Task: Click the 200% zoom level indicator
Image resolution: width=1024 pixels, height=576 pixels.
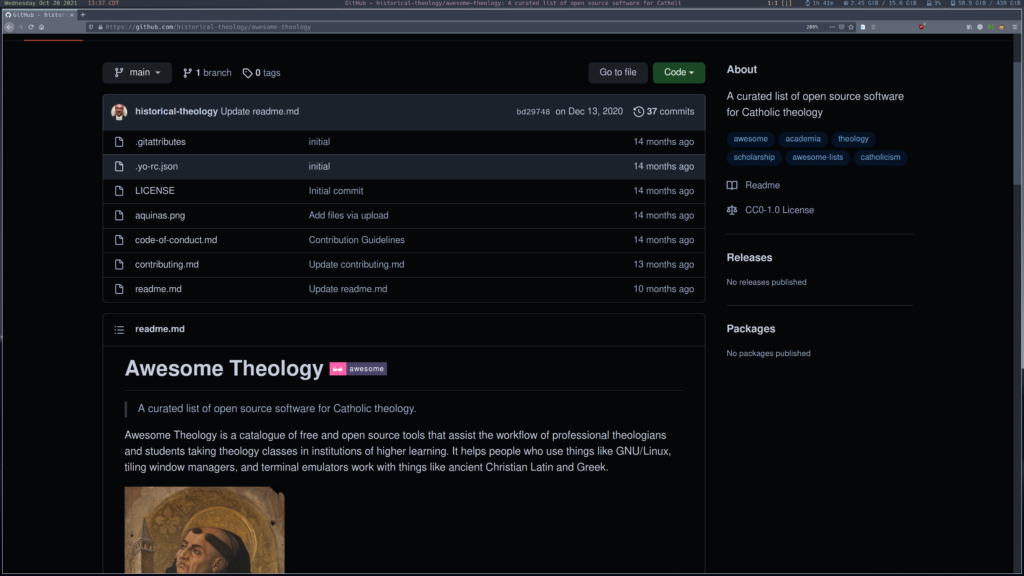Action: click(812, 27)
